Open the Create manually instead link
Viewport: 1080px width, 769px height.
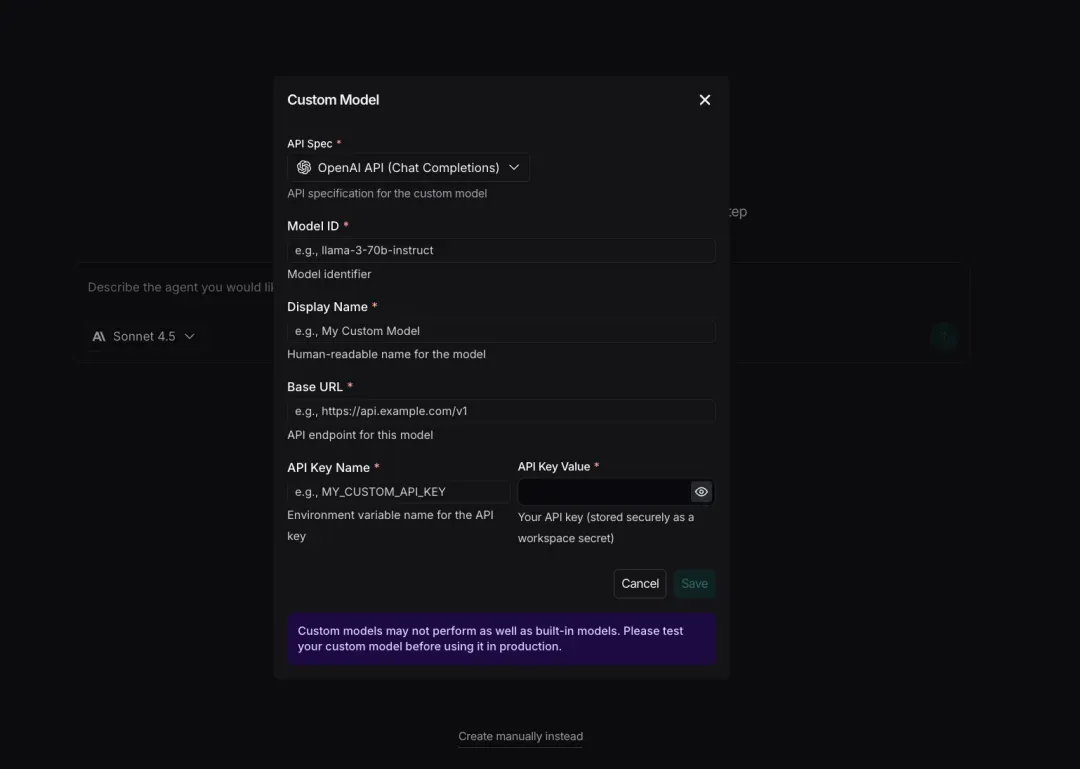pos(520,737)
